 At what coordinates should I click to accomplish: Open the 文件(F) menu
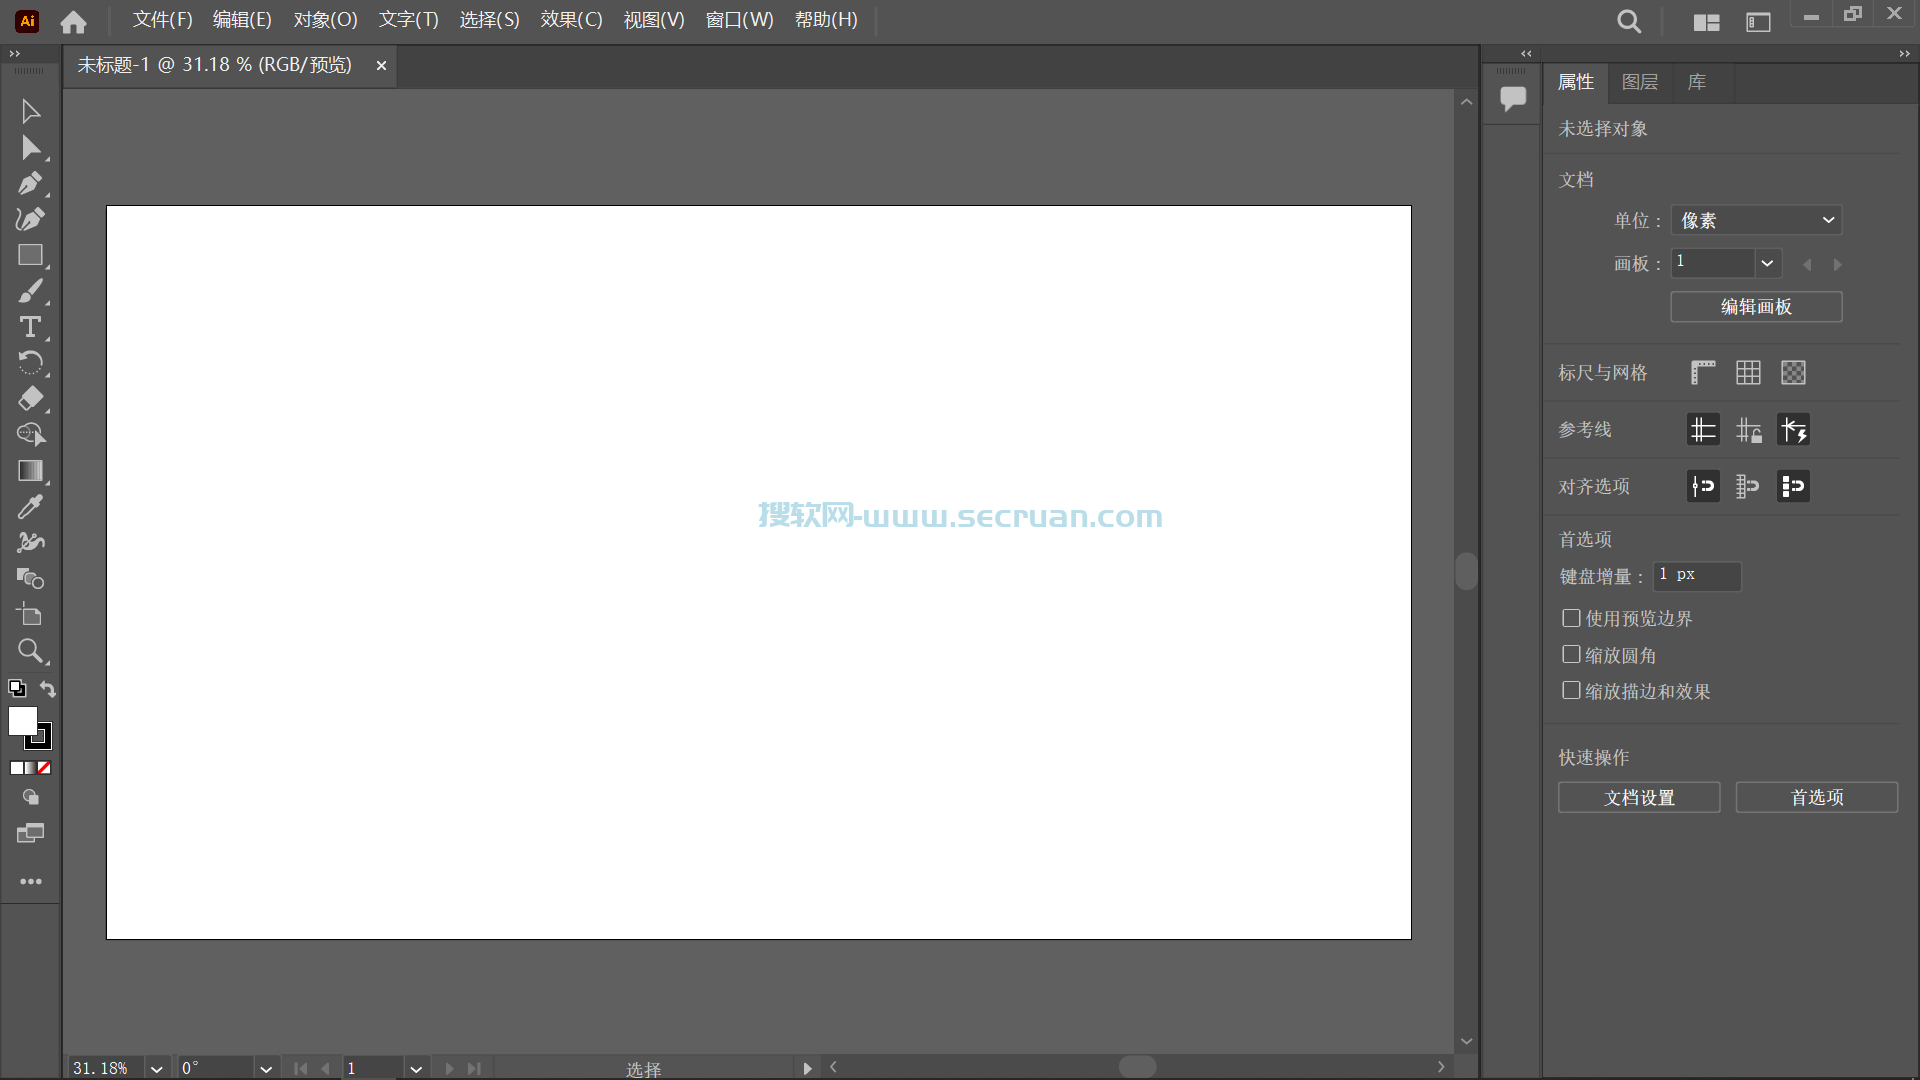[162, 20]
